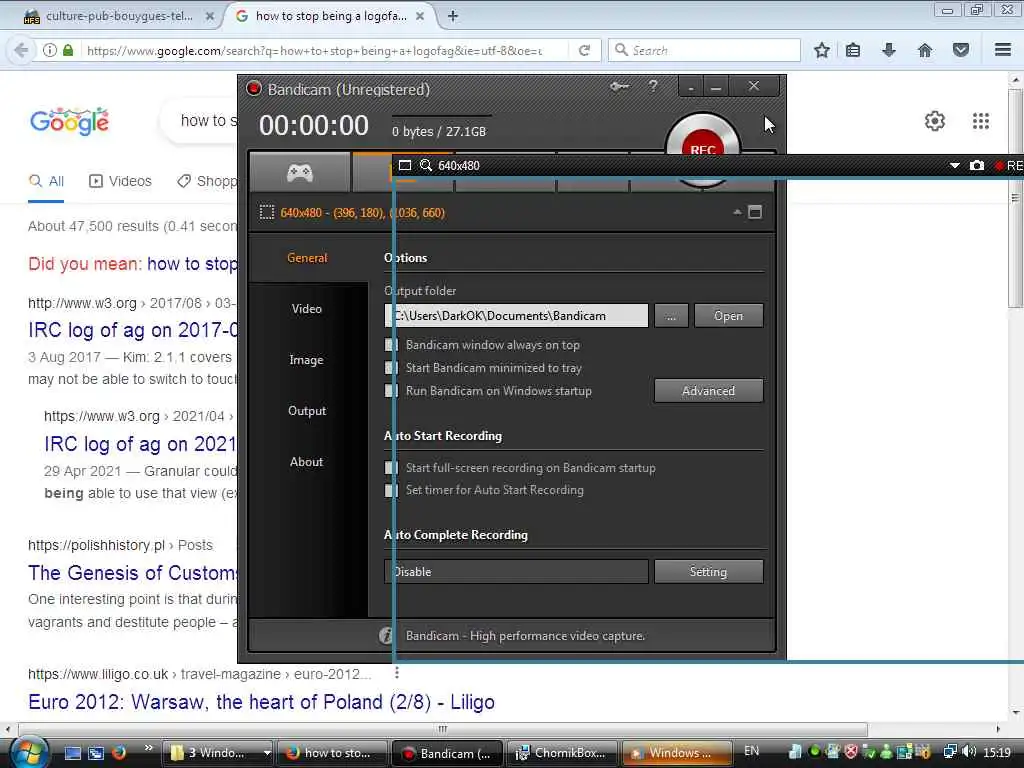Click the rectangle icon on the capture bar
This screenshot has width=1024, height=768.
click(x=405, y=165)
